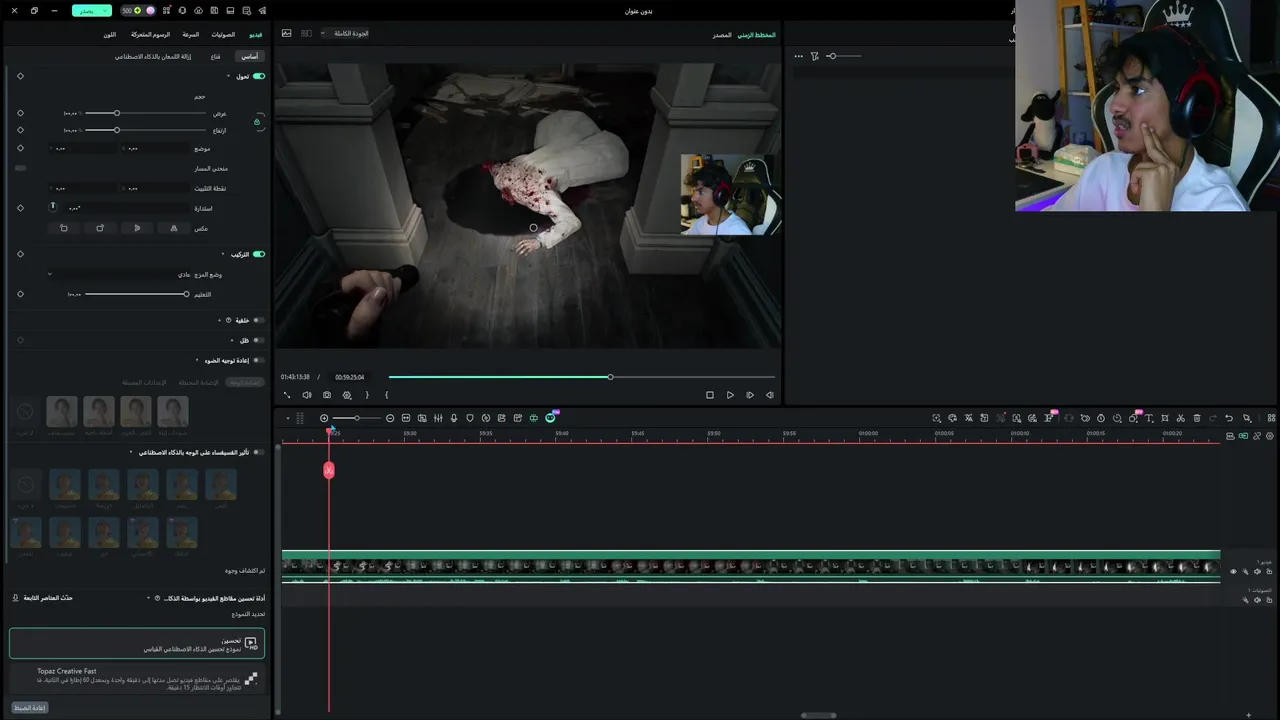Toggle the تحول (Transform) switch
Viewport: 1280px width, 720px height.
click(259, 76)
